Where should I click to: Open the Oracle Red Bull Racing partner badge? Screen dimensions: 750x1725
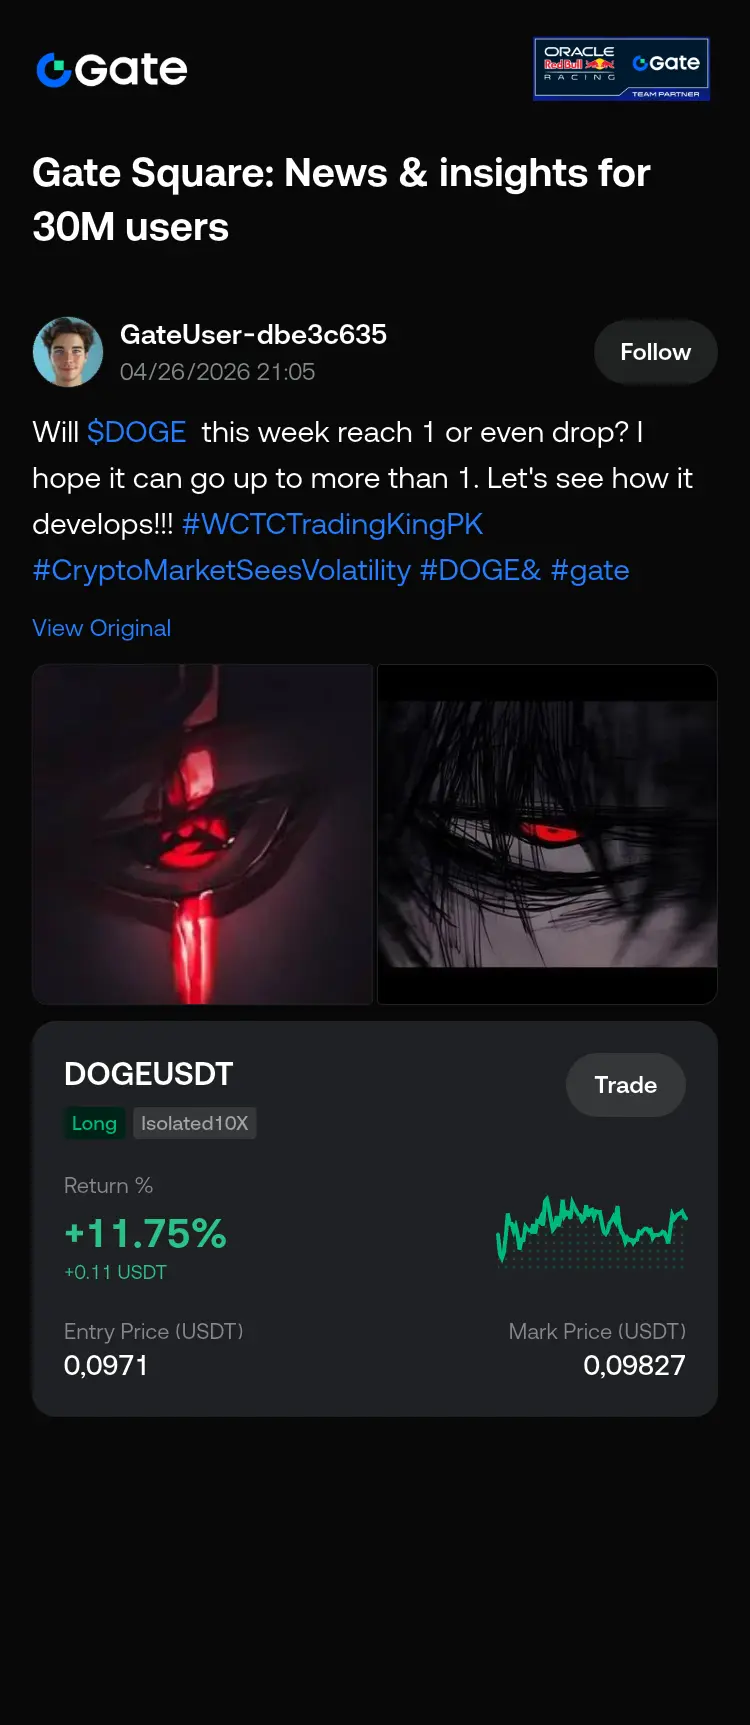click(622, 69)
